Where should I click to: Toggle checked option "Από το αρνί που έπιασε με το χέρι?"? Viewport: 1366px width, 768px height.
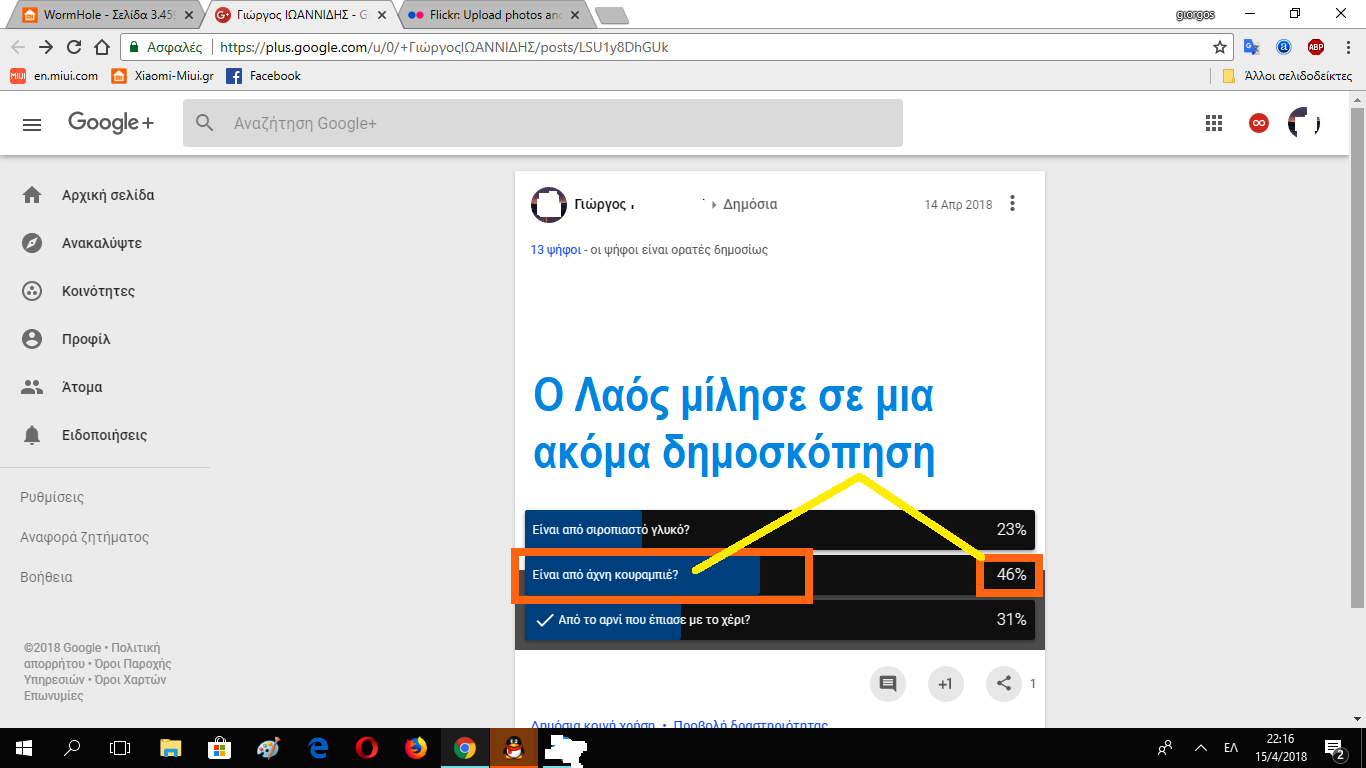(x=775, y=620)
